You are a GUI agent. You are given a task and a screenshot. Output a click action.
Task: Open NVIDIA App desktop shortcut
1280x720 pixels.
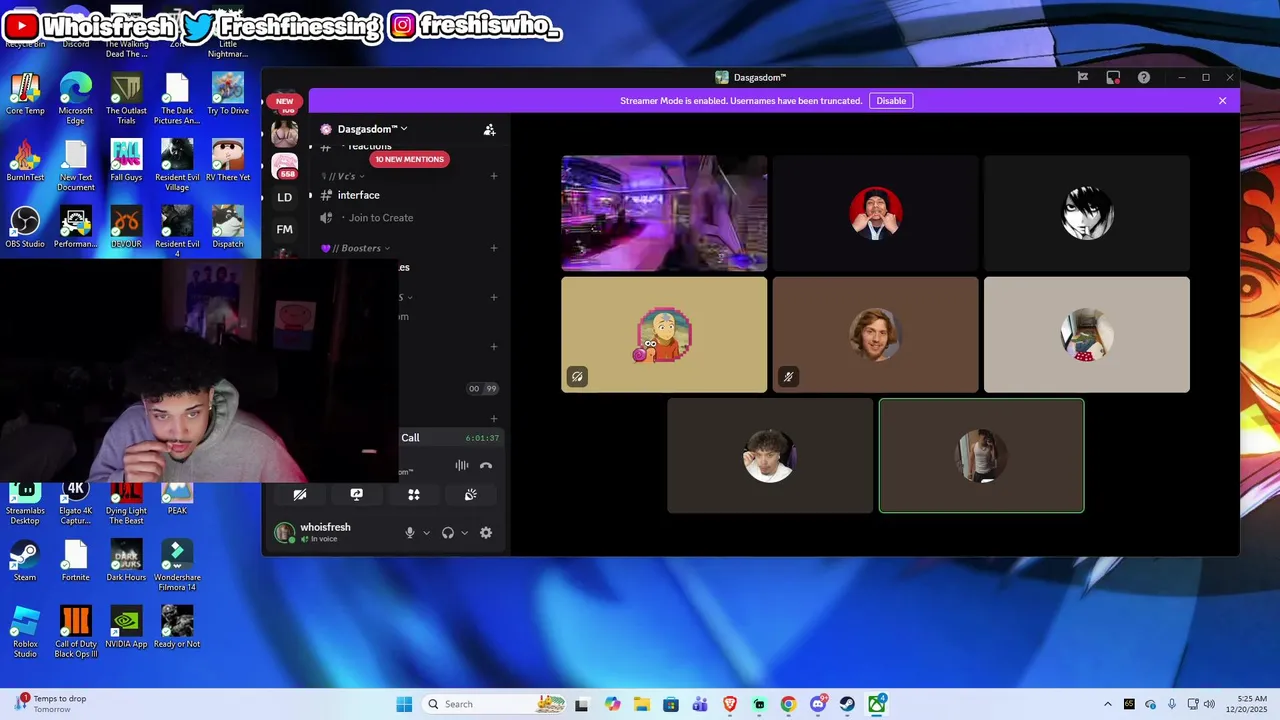click(126, 628)
